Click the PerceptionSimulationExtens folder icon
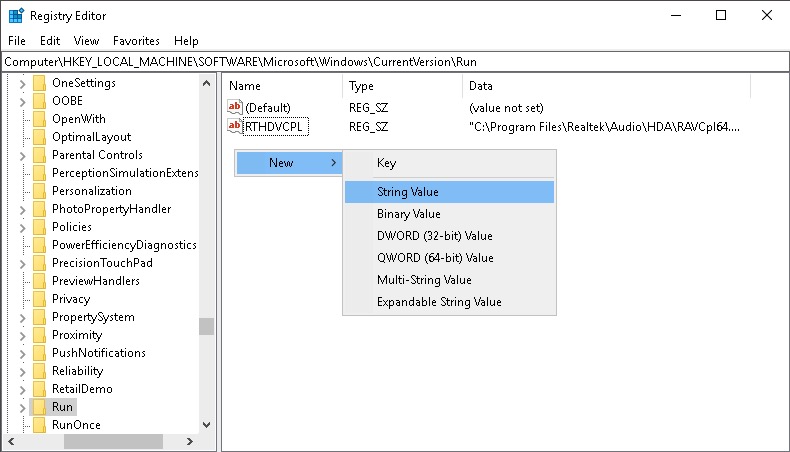790x452 pixels. coord(39,173)
